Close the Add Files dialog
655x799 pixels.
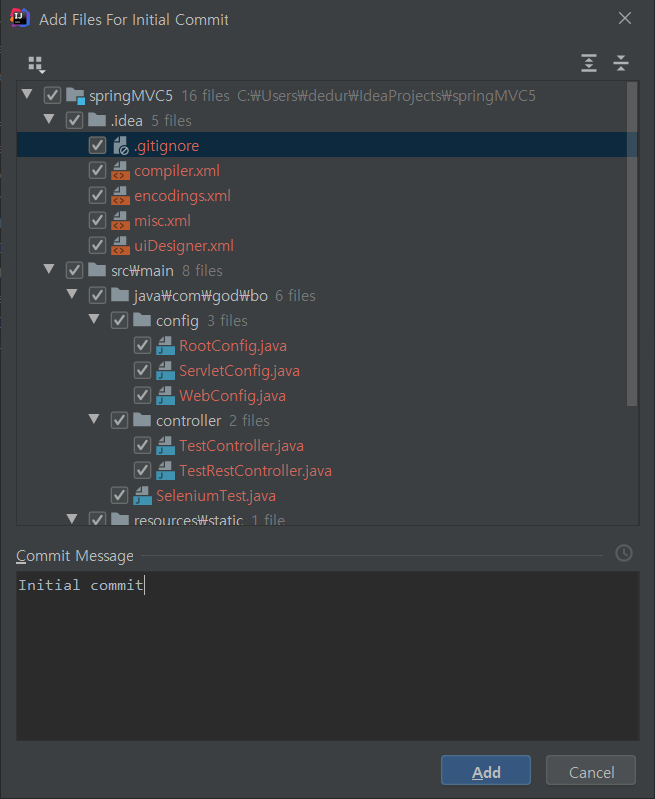624,19
